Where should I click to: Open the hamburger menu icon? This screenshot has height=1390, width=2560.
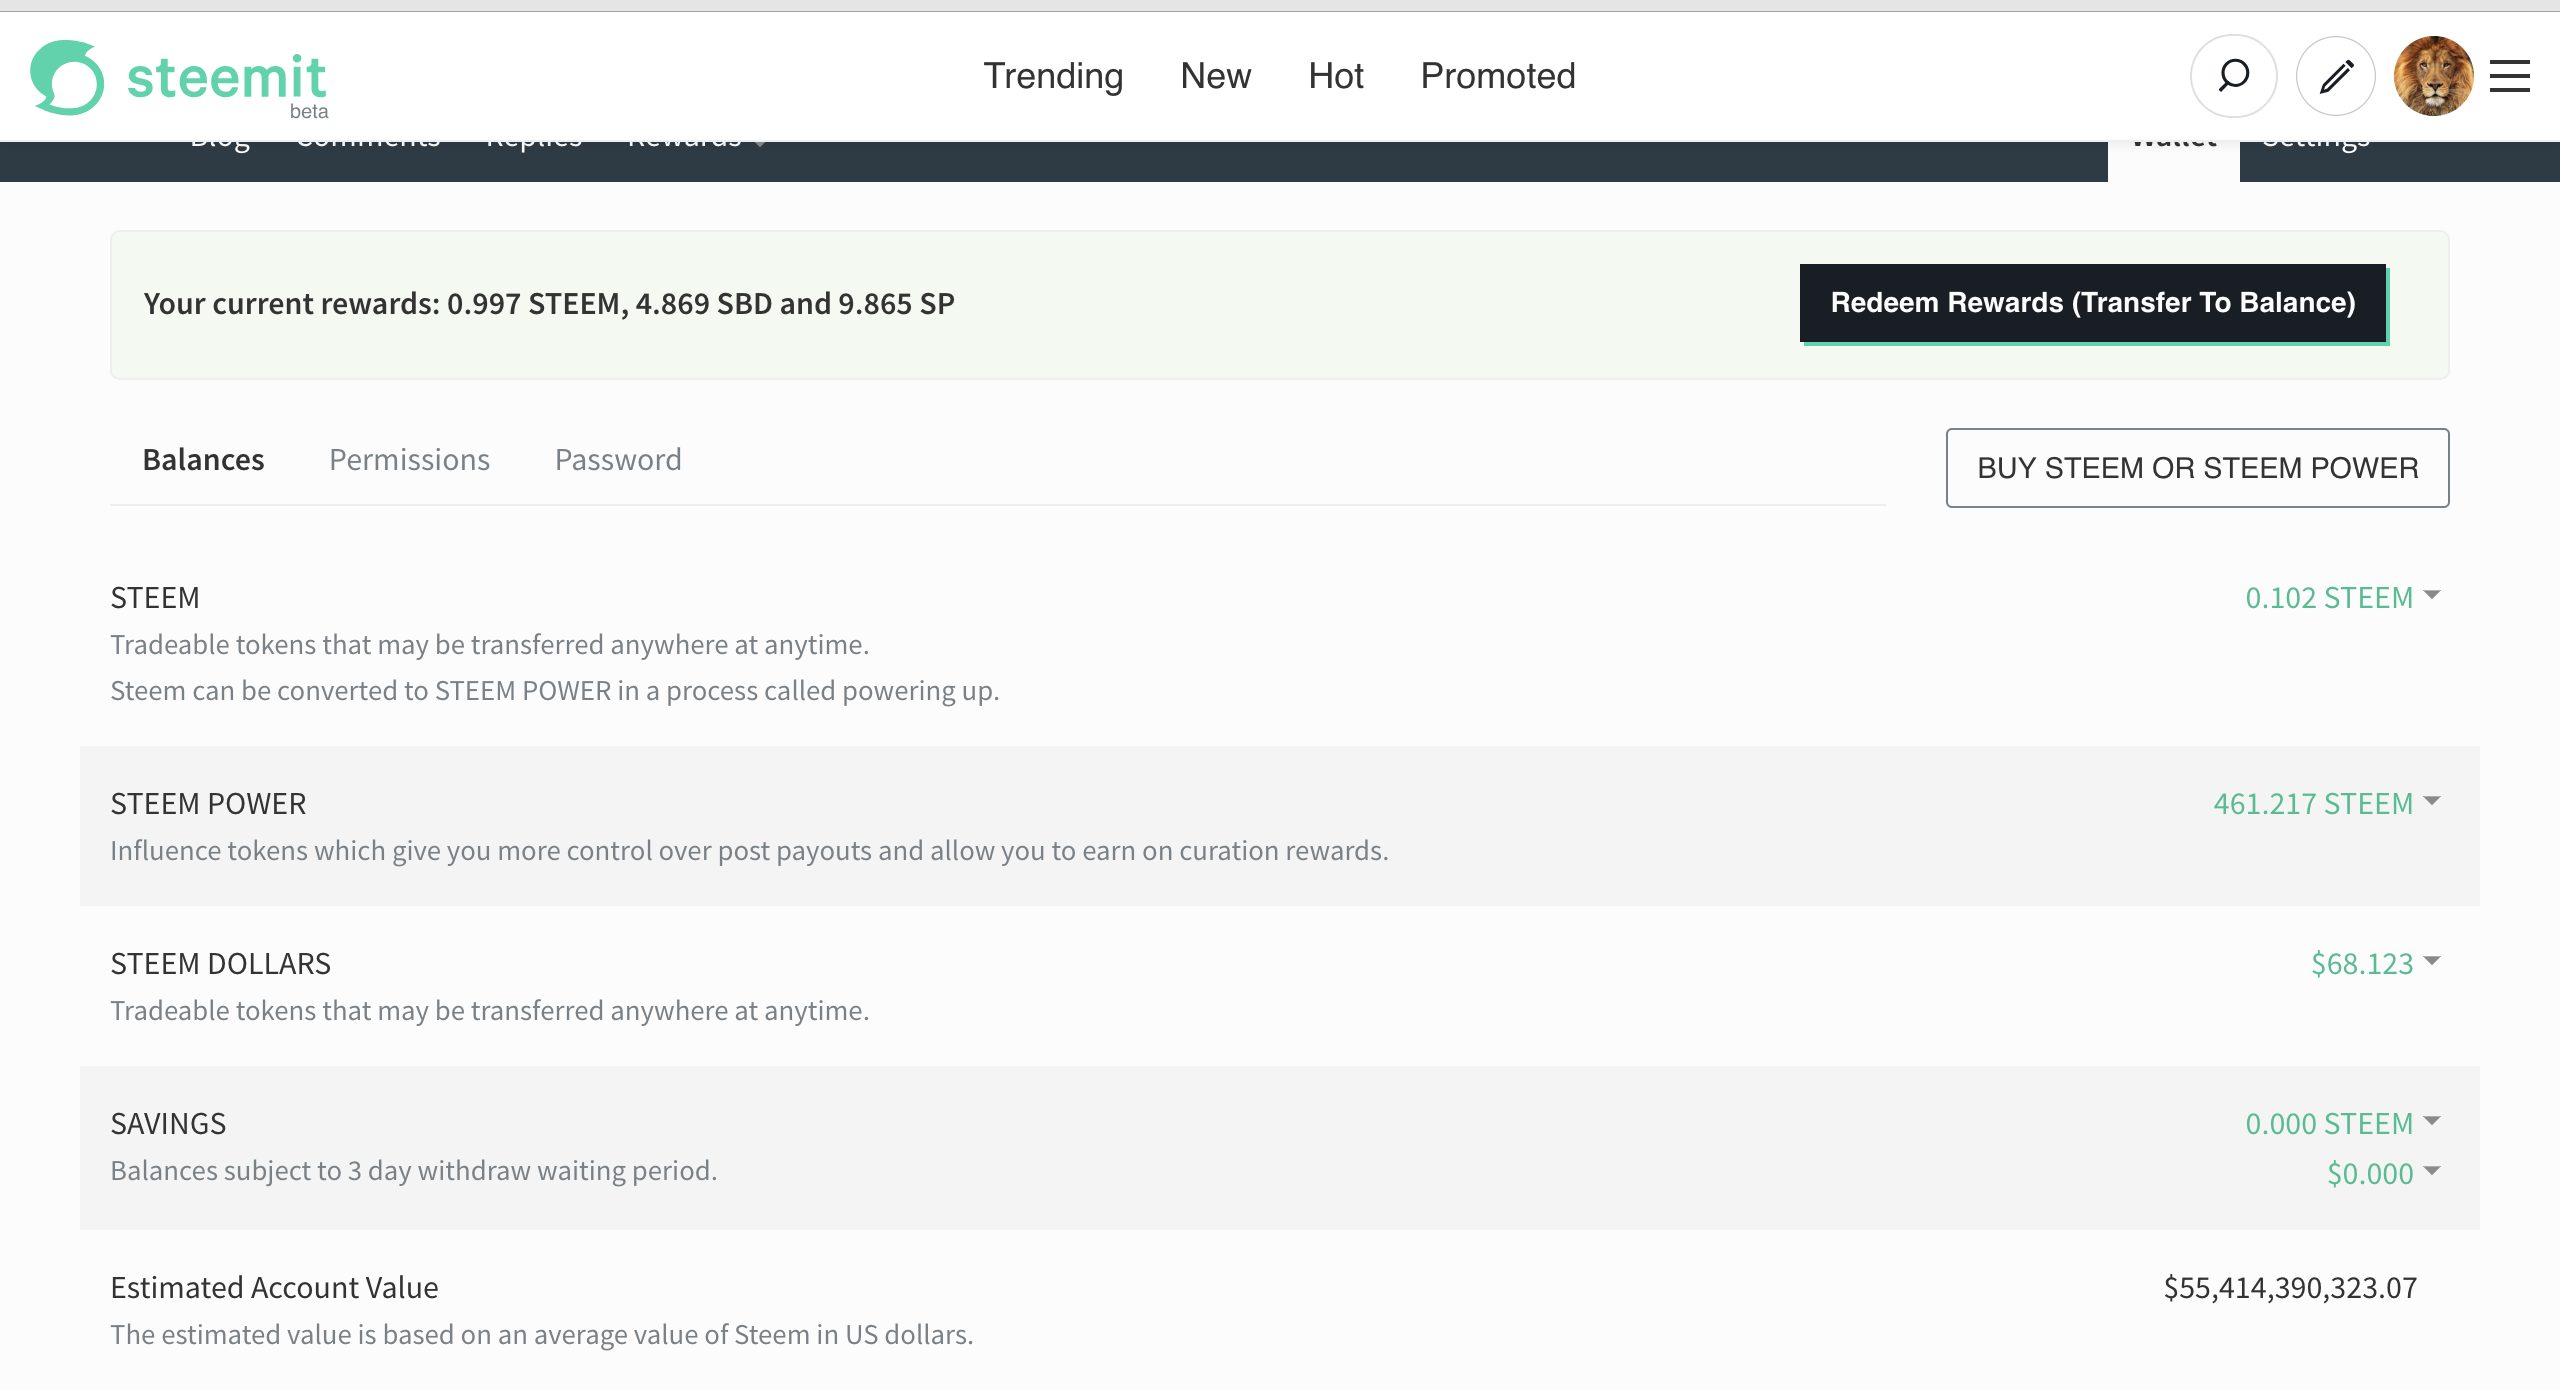click(x=2509, y=76)
